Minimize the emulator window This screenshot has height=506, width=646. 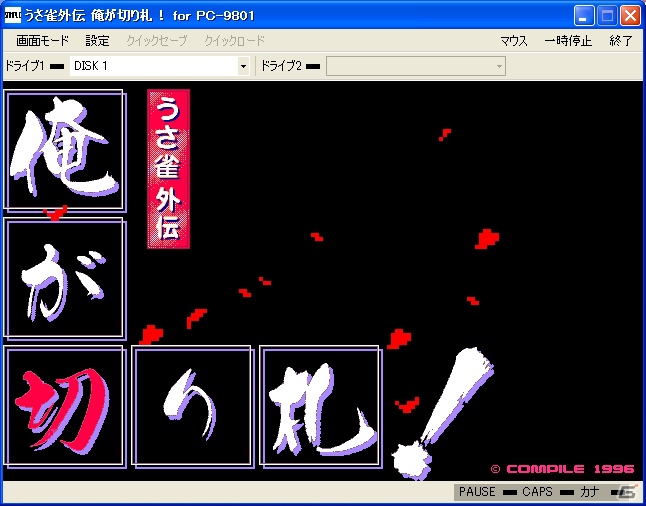584,16
